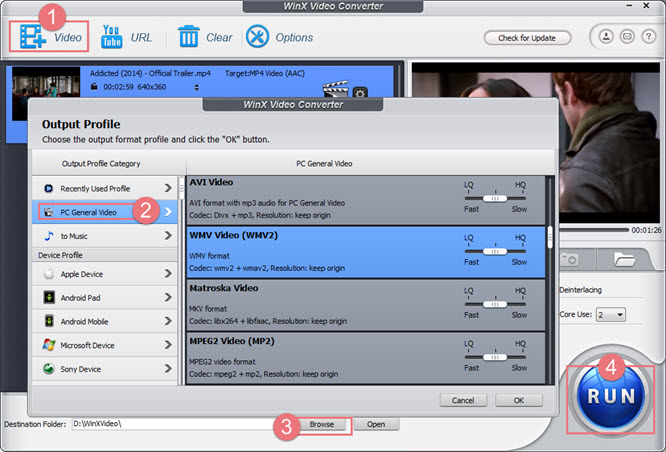
Task: Expand Android Pad arrow
Action: click(168, 297)
